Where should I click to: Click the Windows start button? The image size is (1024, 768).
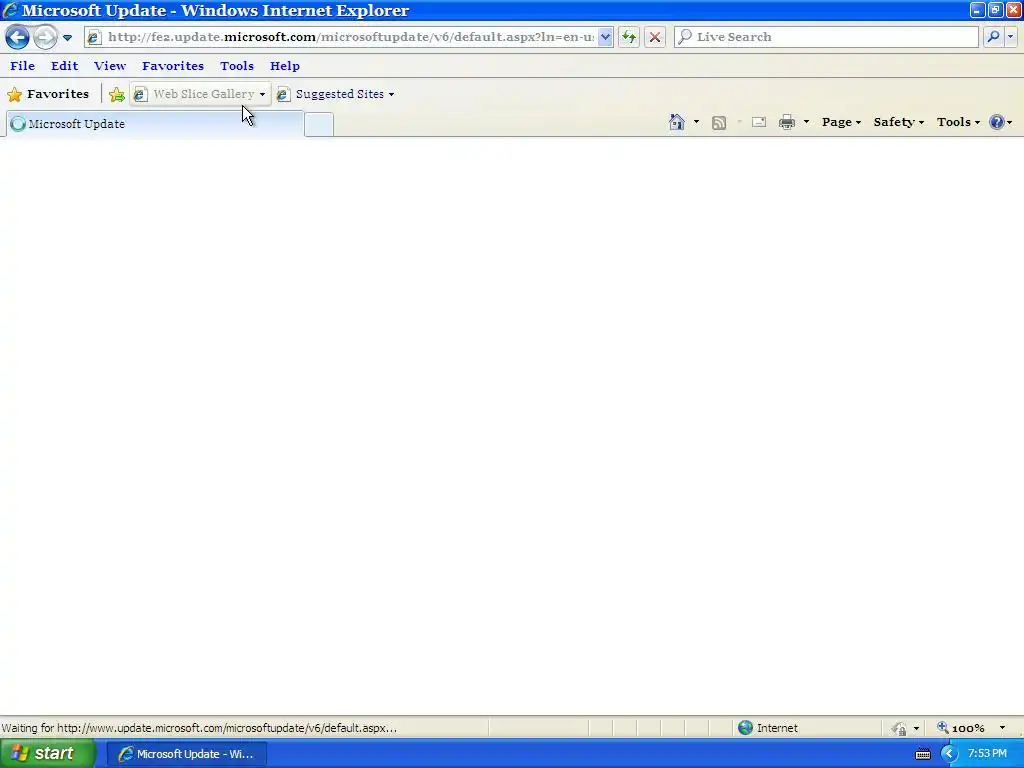48,754
